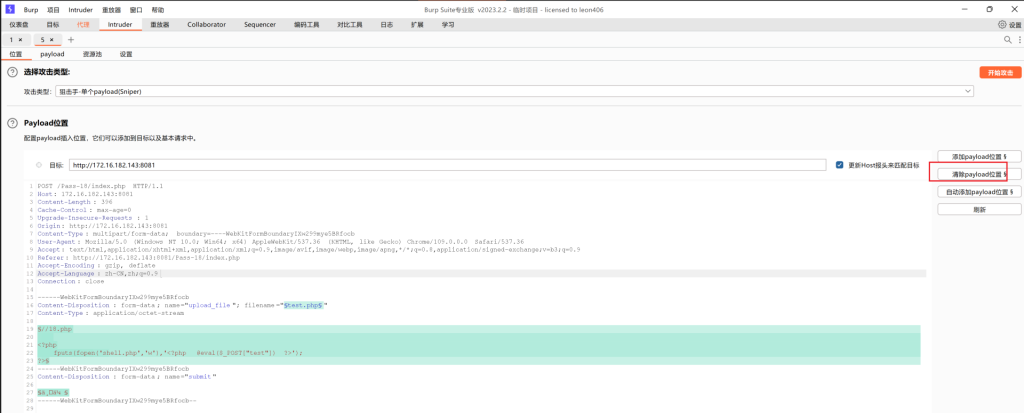Image resolution: width=1024 pixels, height=413 pixels.
Task: Open the 窗口 menu
Action: (136, 10)
